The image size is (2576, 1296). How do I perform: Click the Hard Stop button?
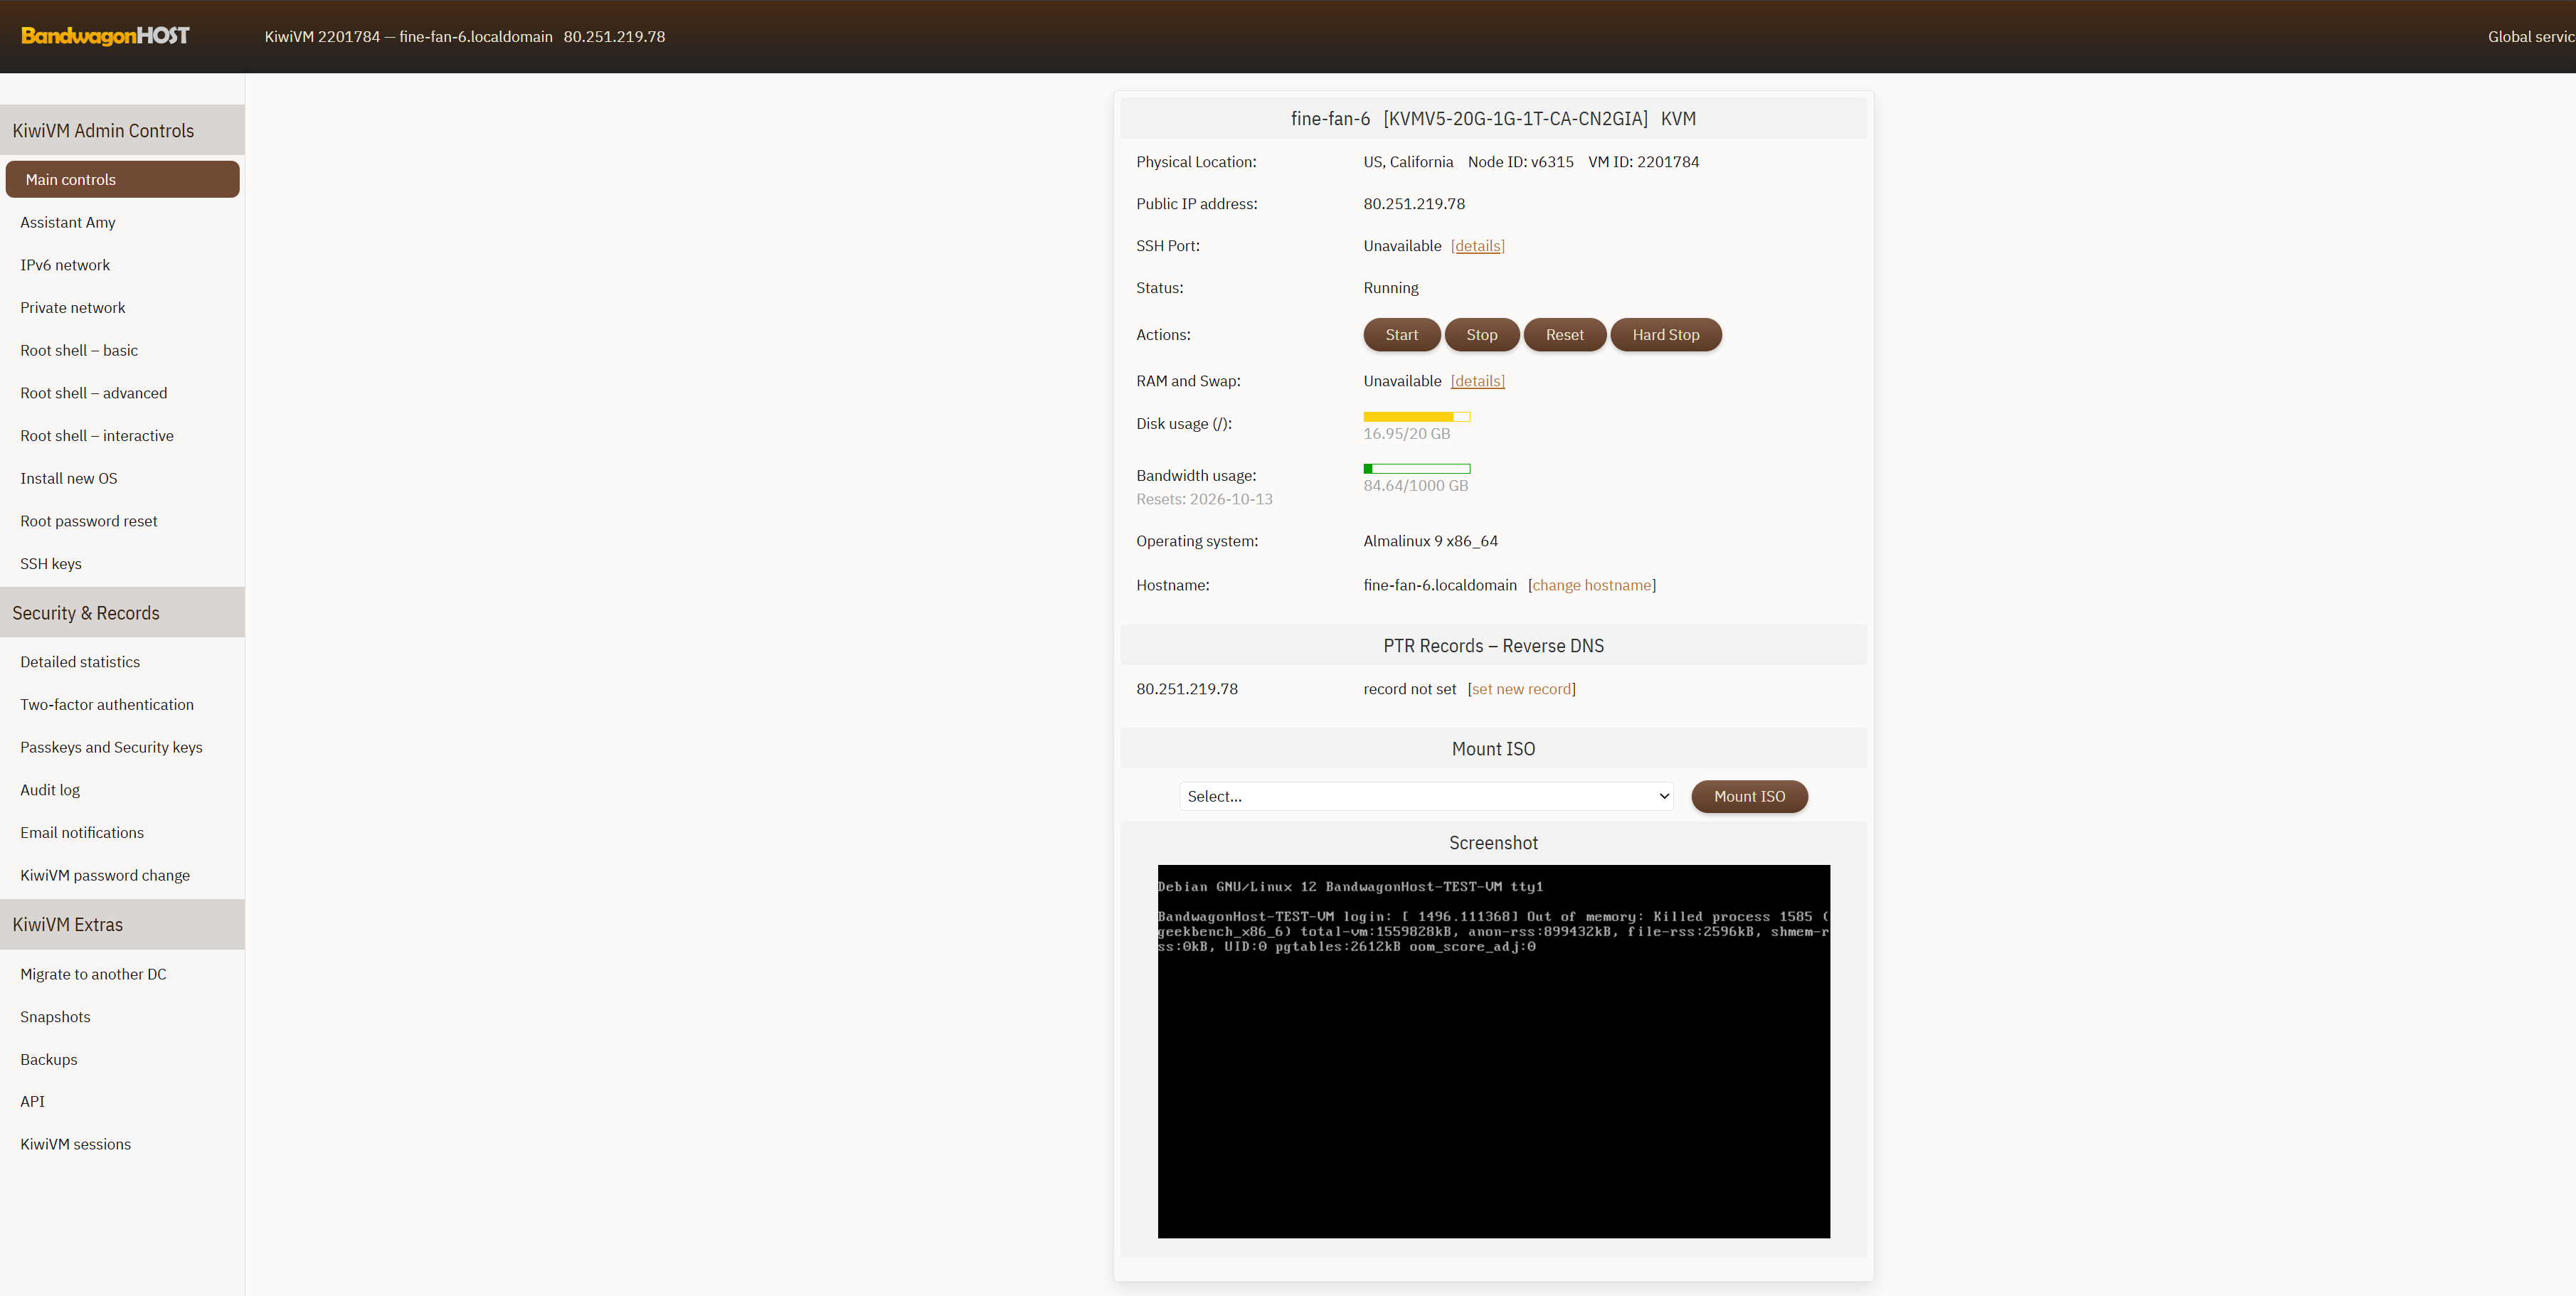click(x=1665, y=335)
